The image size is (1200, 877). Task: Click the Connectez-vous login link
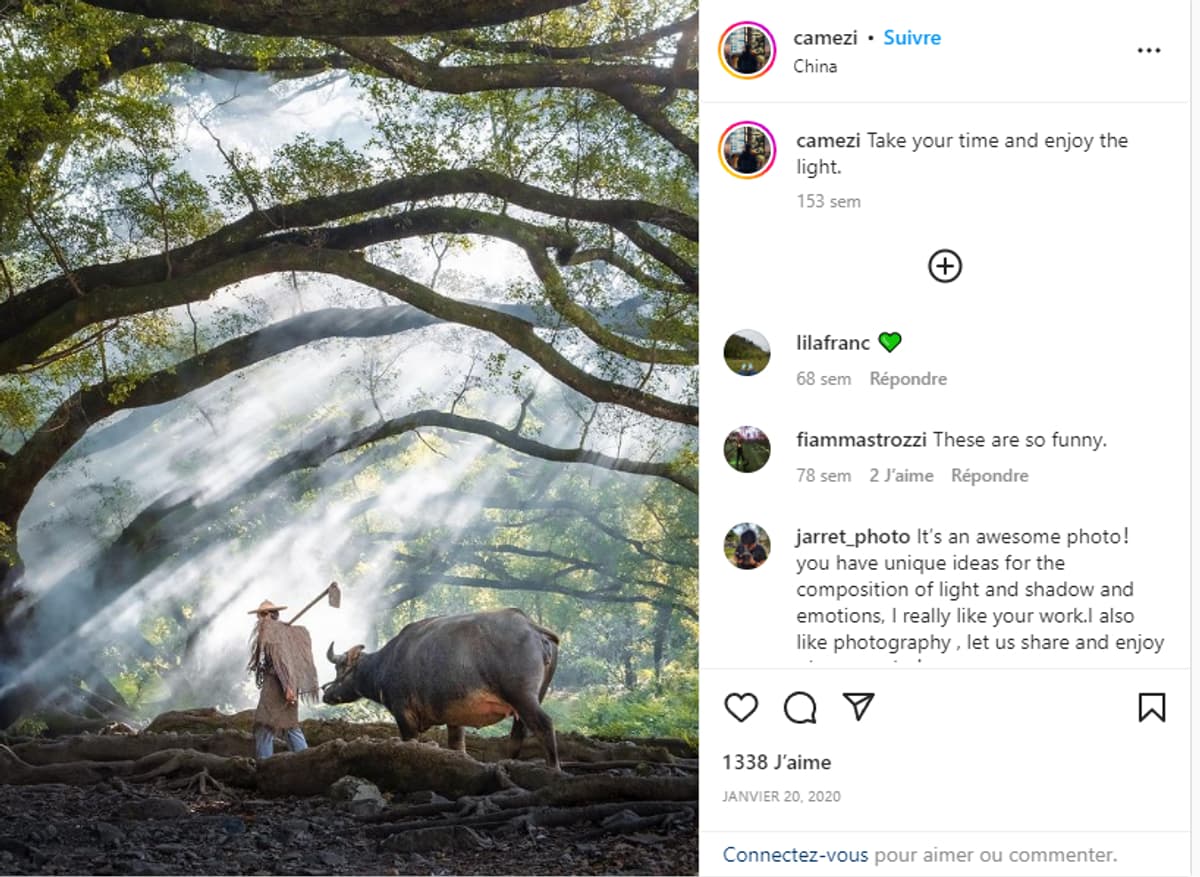pyautogui.click(x=795, y=855)
